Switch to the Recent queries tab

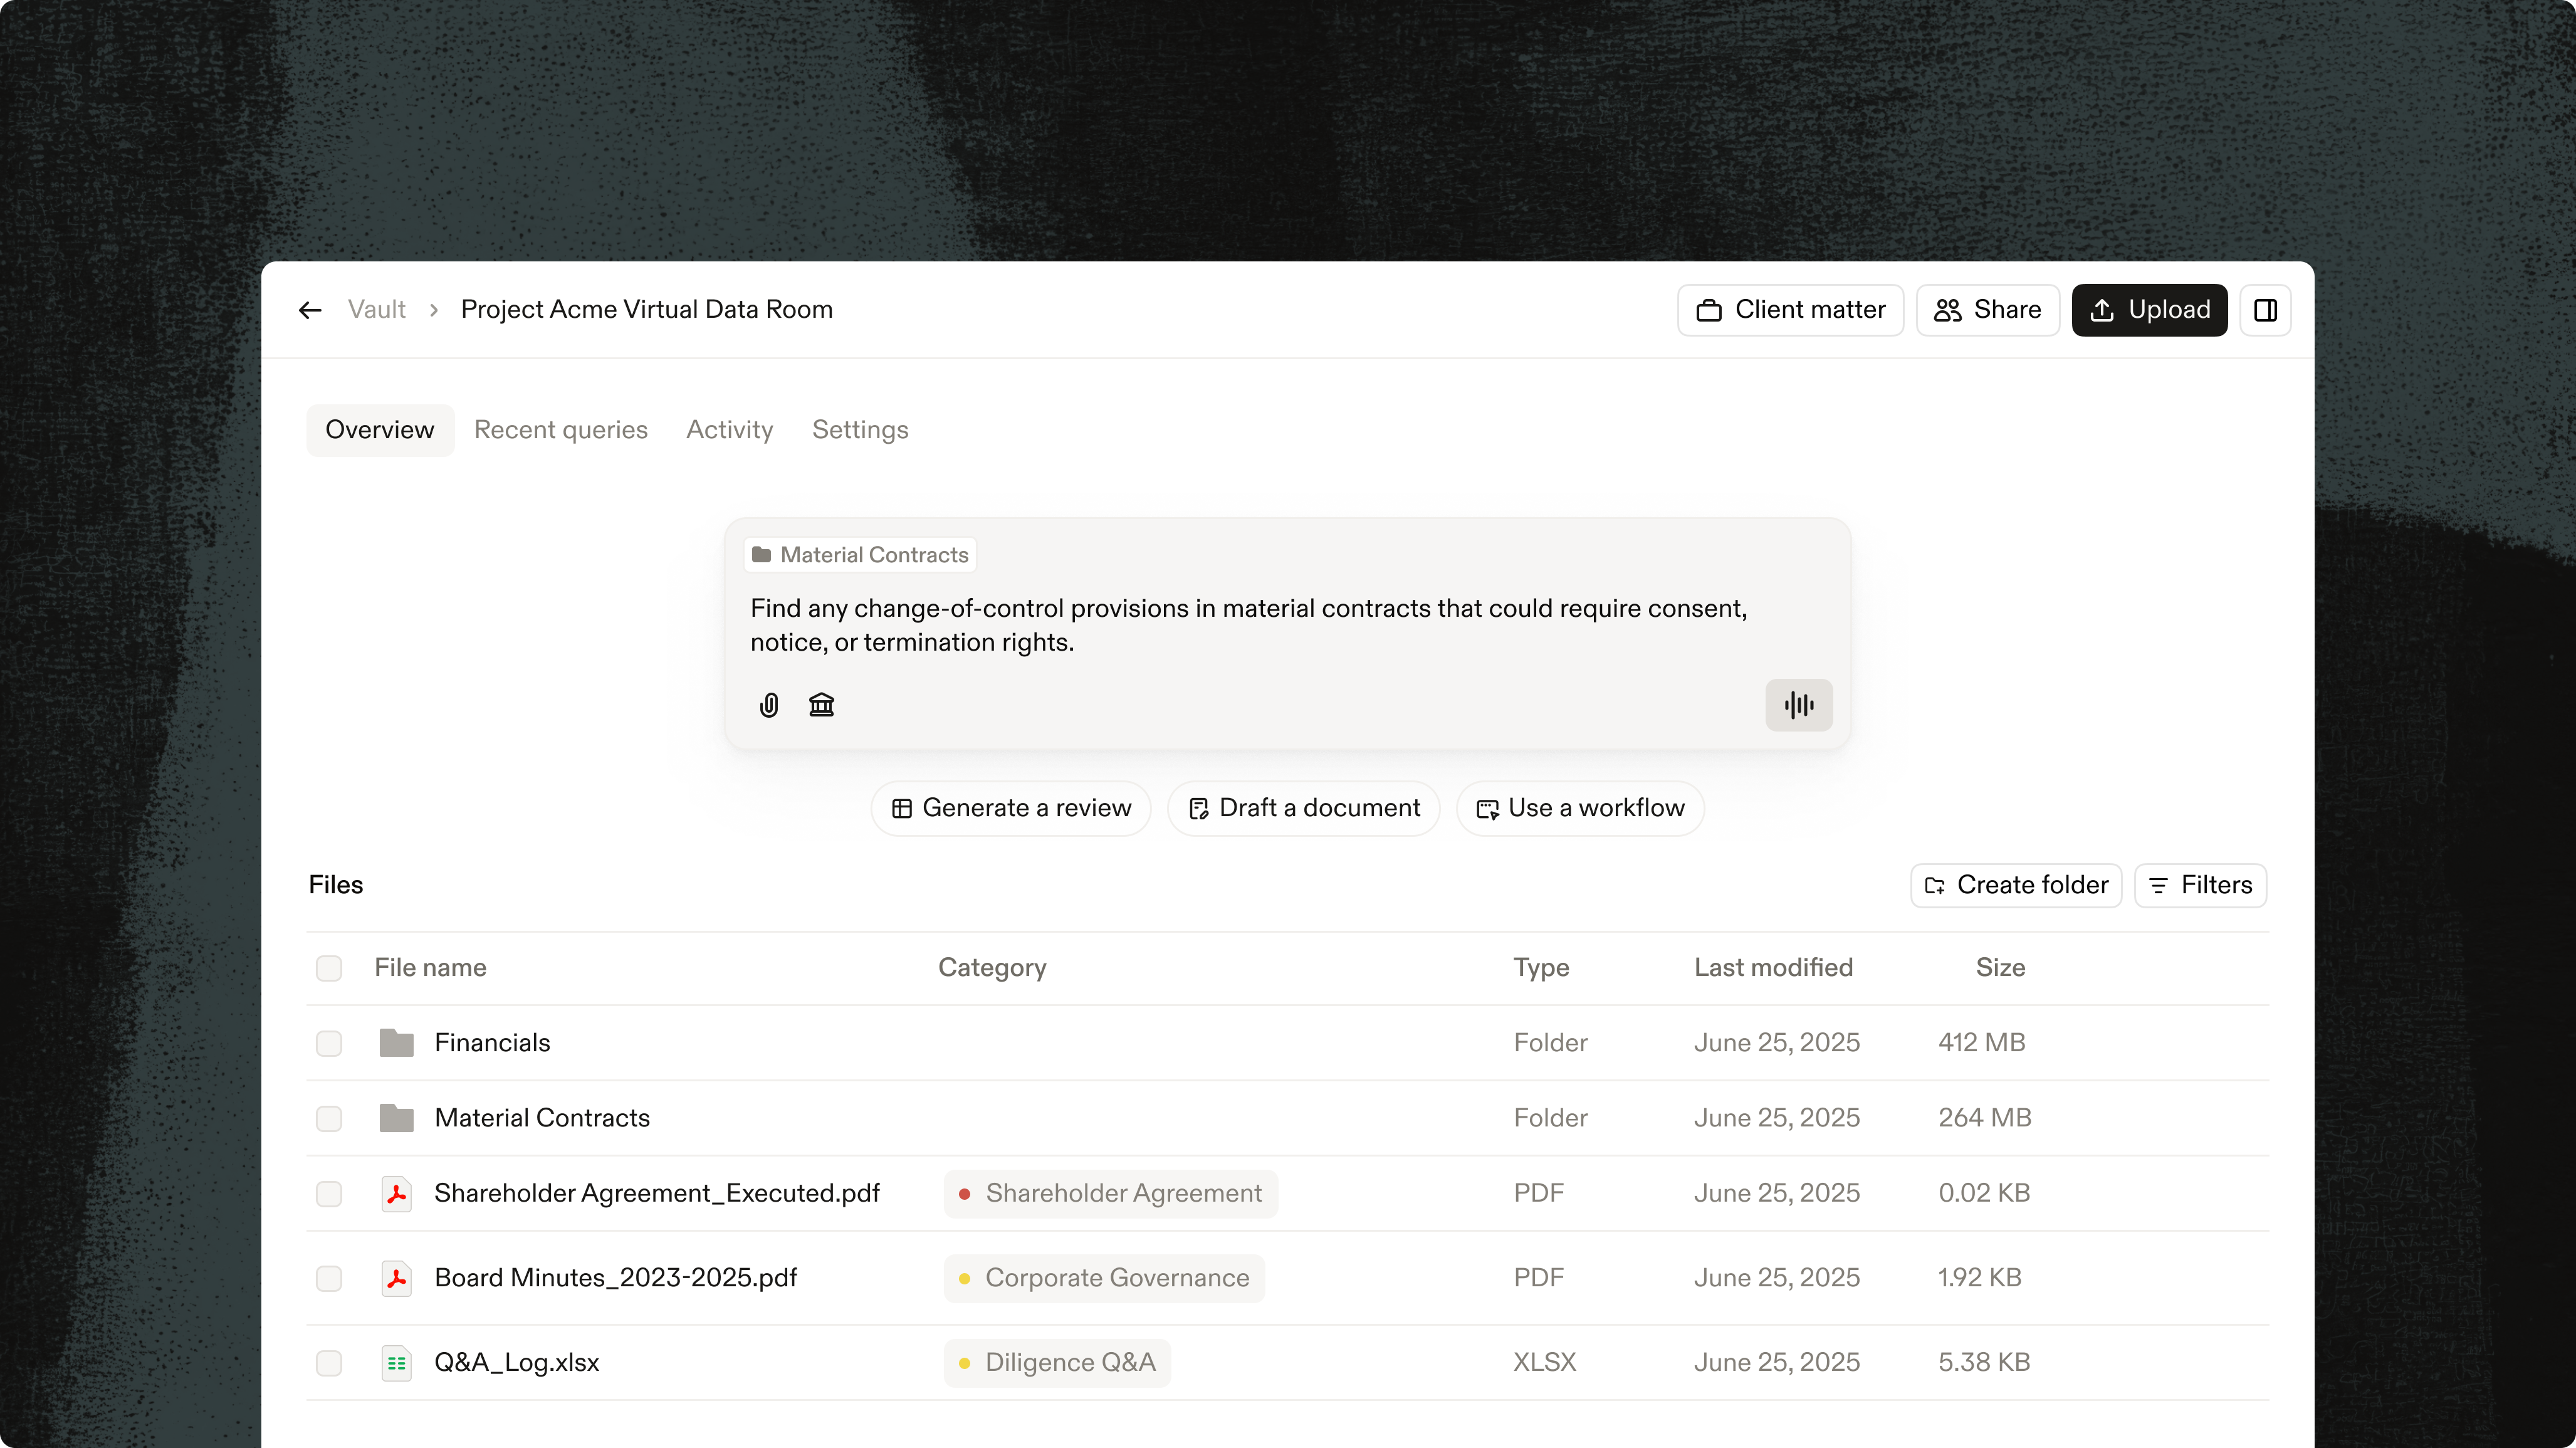(560, 430)
